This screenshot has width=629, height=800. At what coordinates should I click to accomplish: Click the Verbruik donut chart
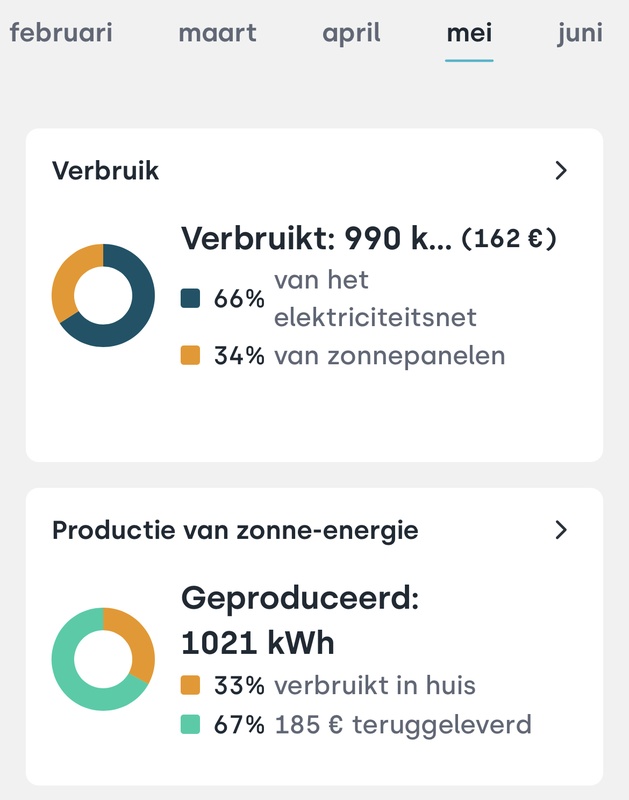tap(103, 298)
